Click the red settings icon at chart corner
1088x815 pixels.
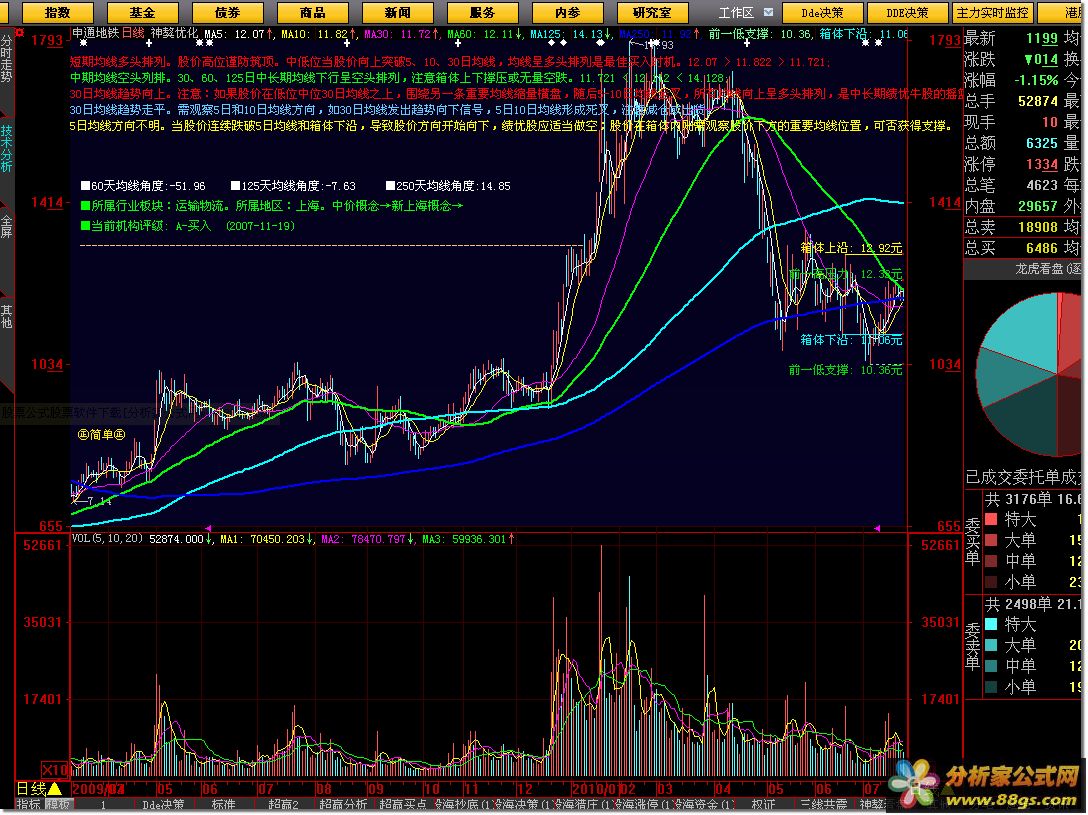point(19,33)
